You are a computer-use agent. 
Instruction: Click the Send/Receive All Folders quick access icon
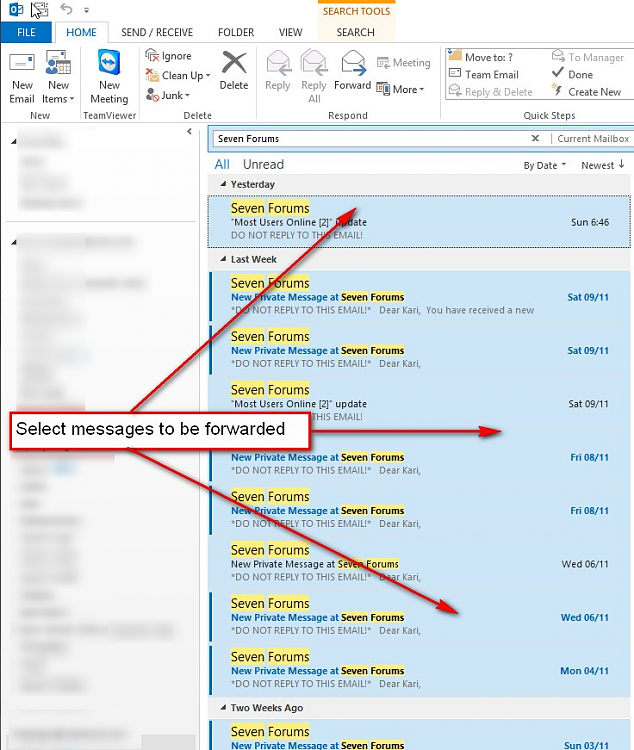[x=40, y=9]
